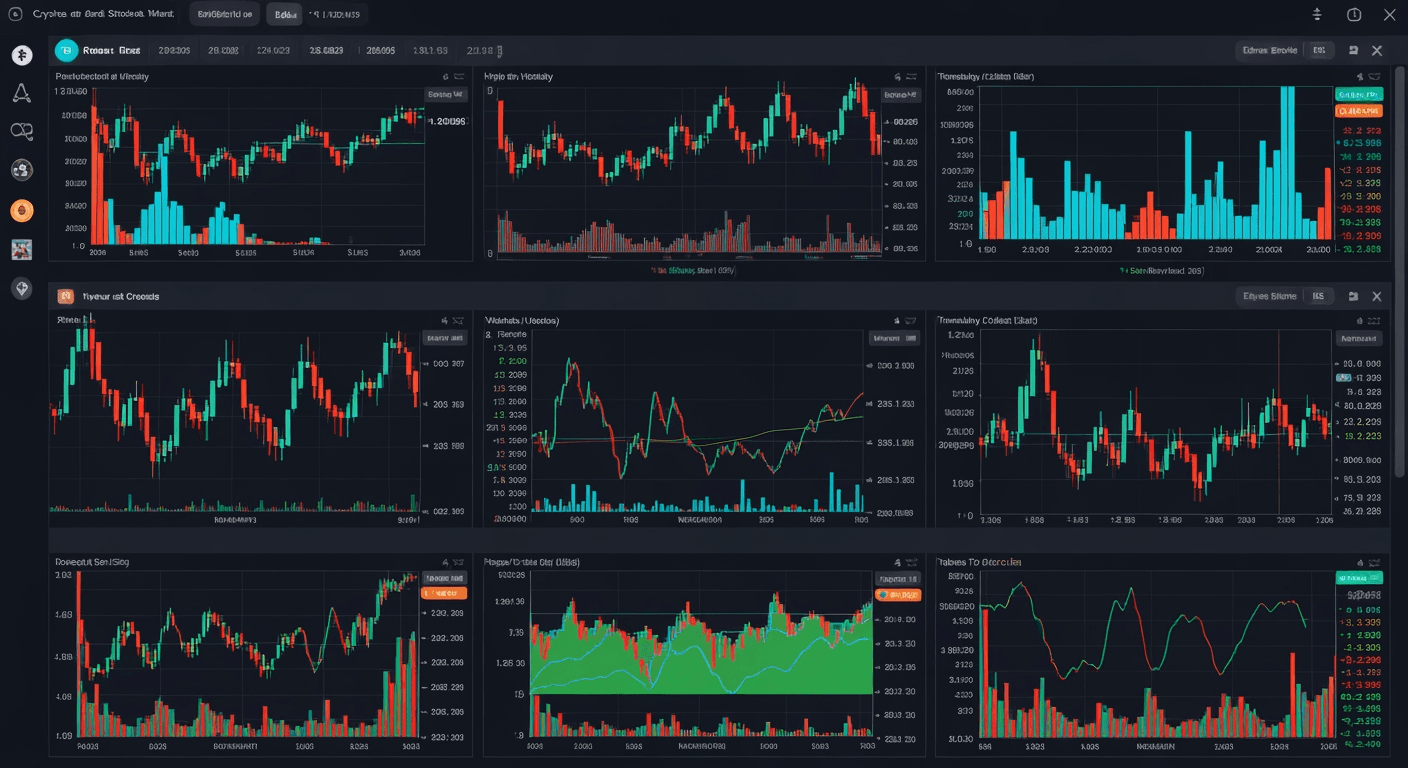Toggle the expand icon on the bottom-center chart
Screen dimensions: 1408x768
(x=913, y=562)
